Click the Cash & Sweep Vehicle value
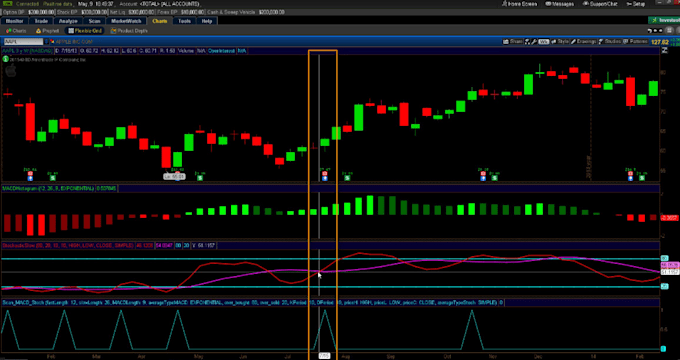The image size is (680, 360). (x=271, y=12)
